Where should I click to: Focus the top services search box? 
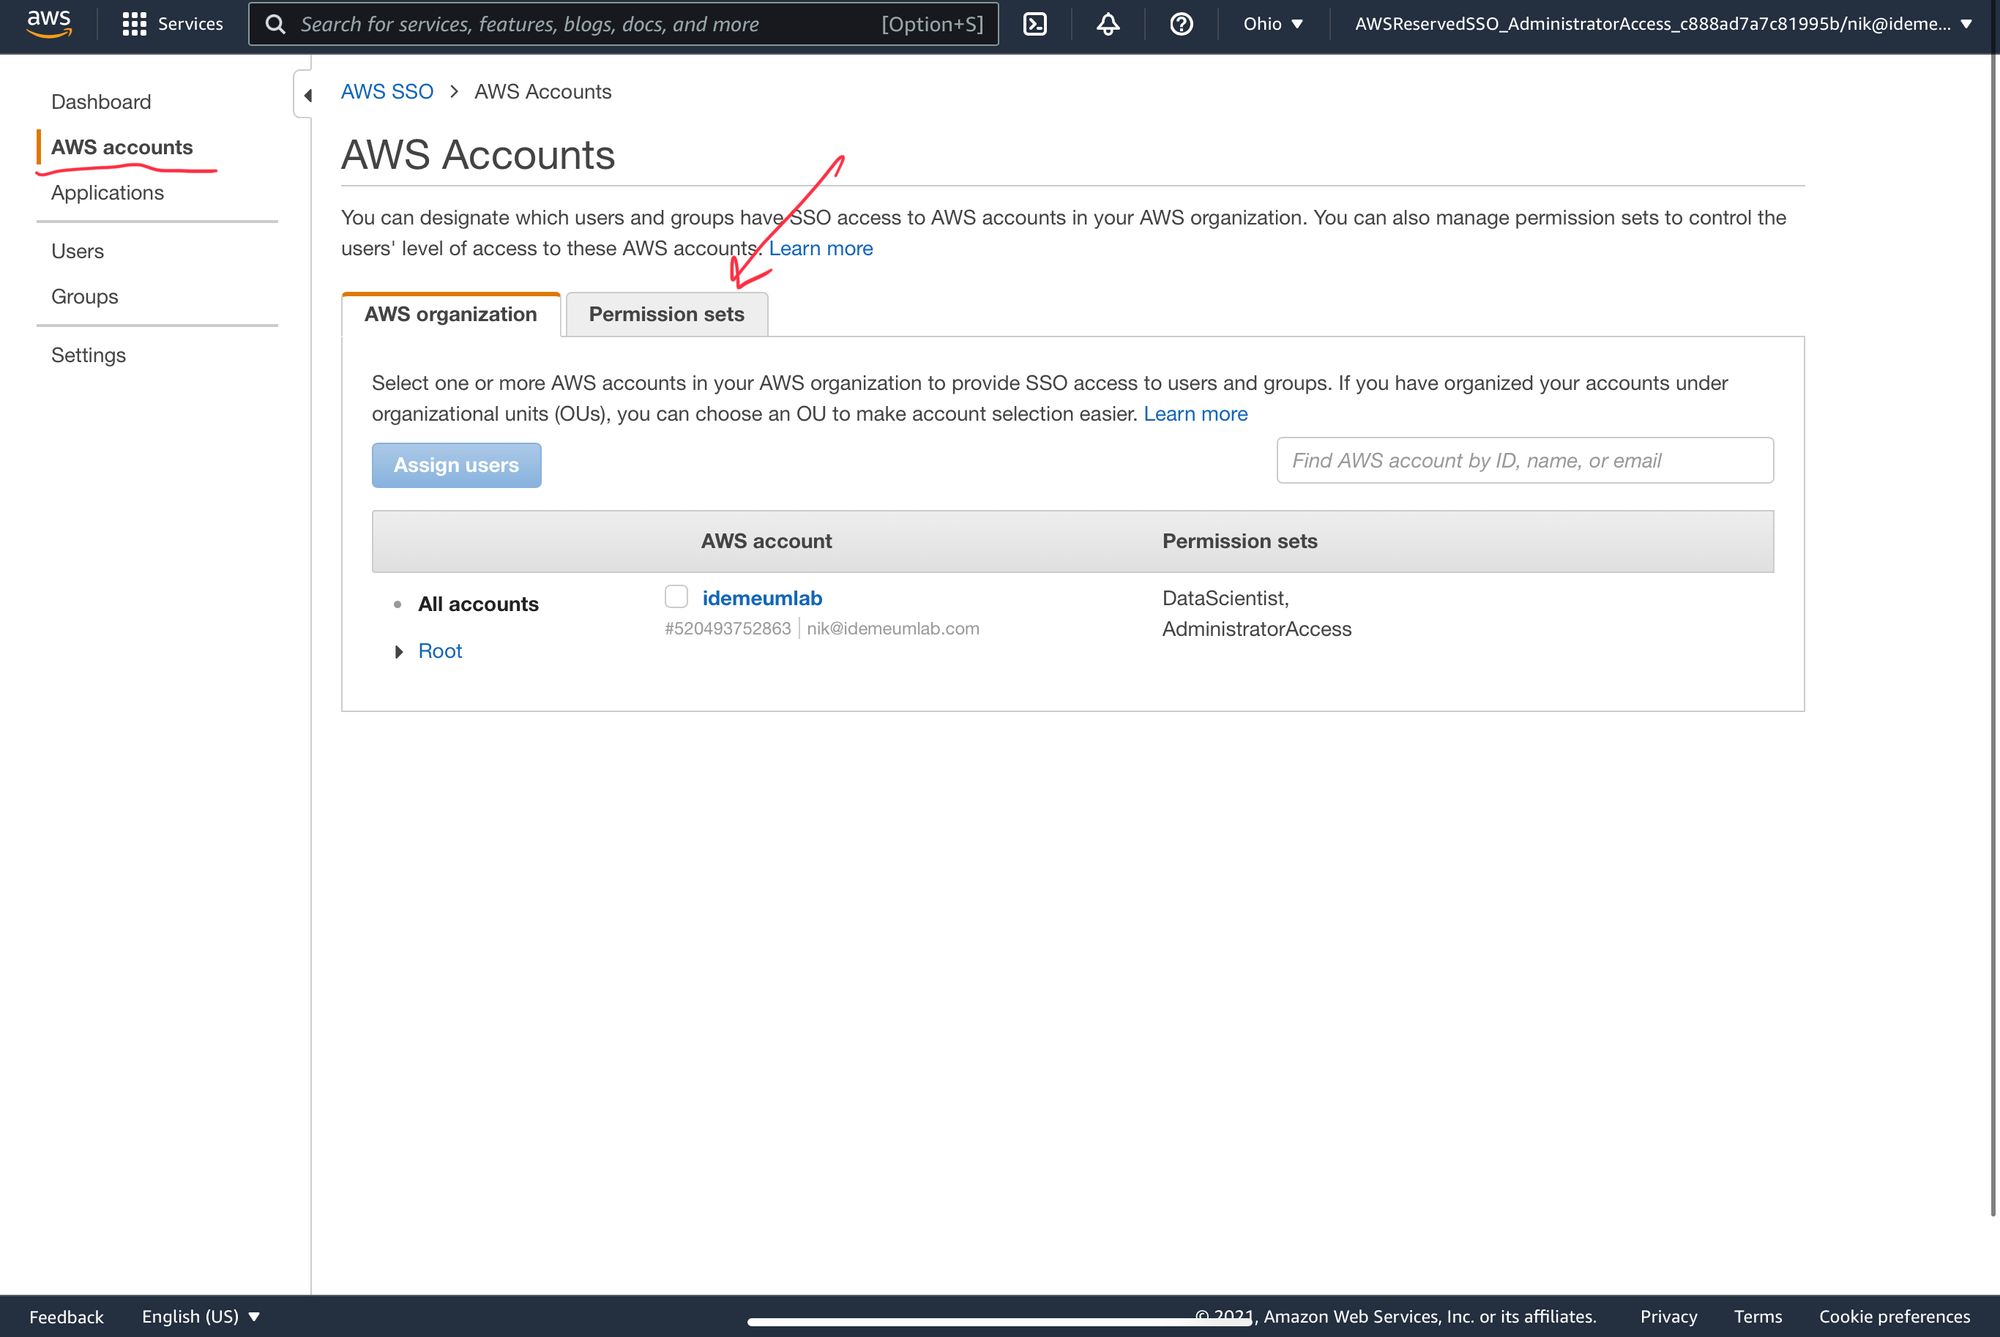(623, 24)
